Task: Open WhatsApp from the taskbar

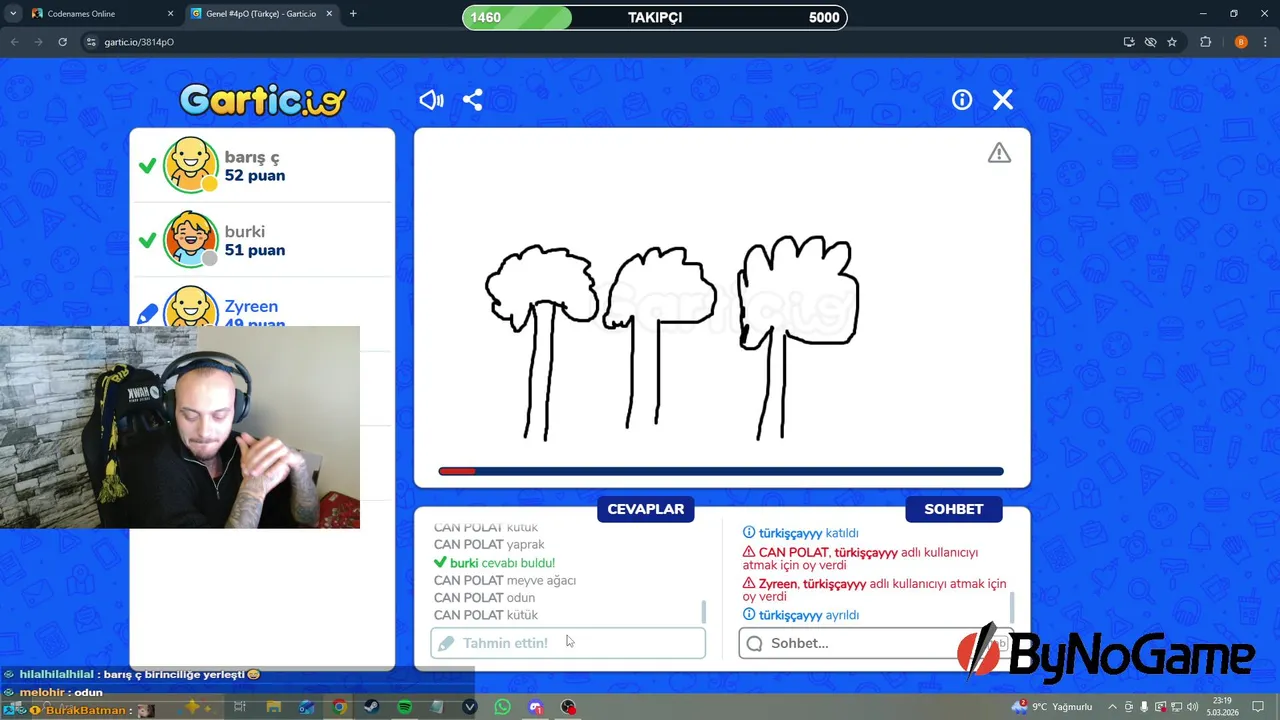Action: [x=502, y=707]
